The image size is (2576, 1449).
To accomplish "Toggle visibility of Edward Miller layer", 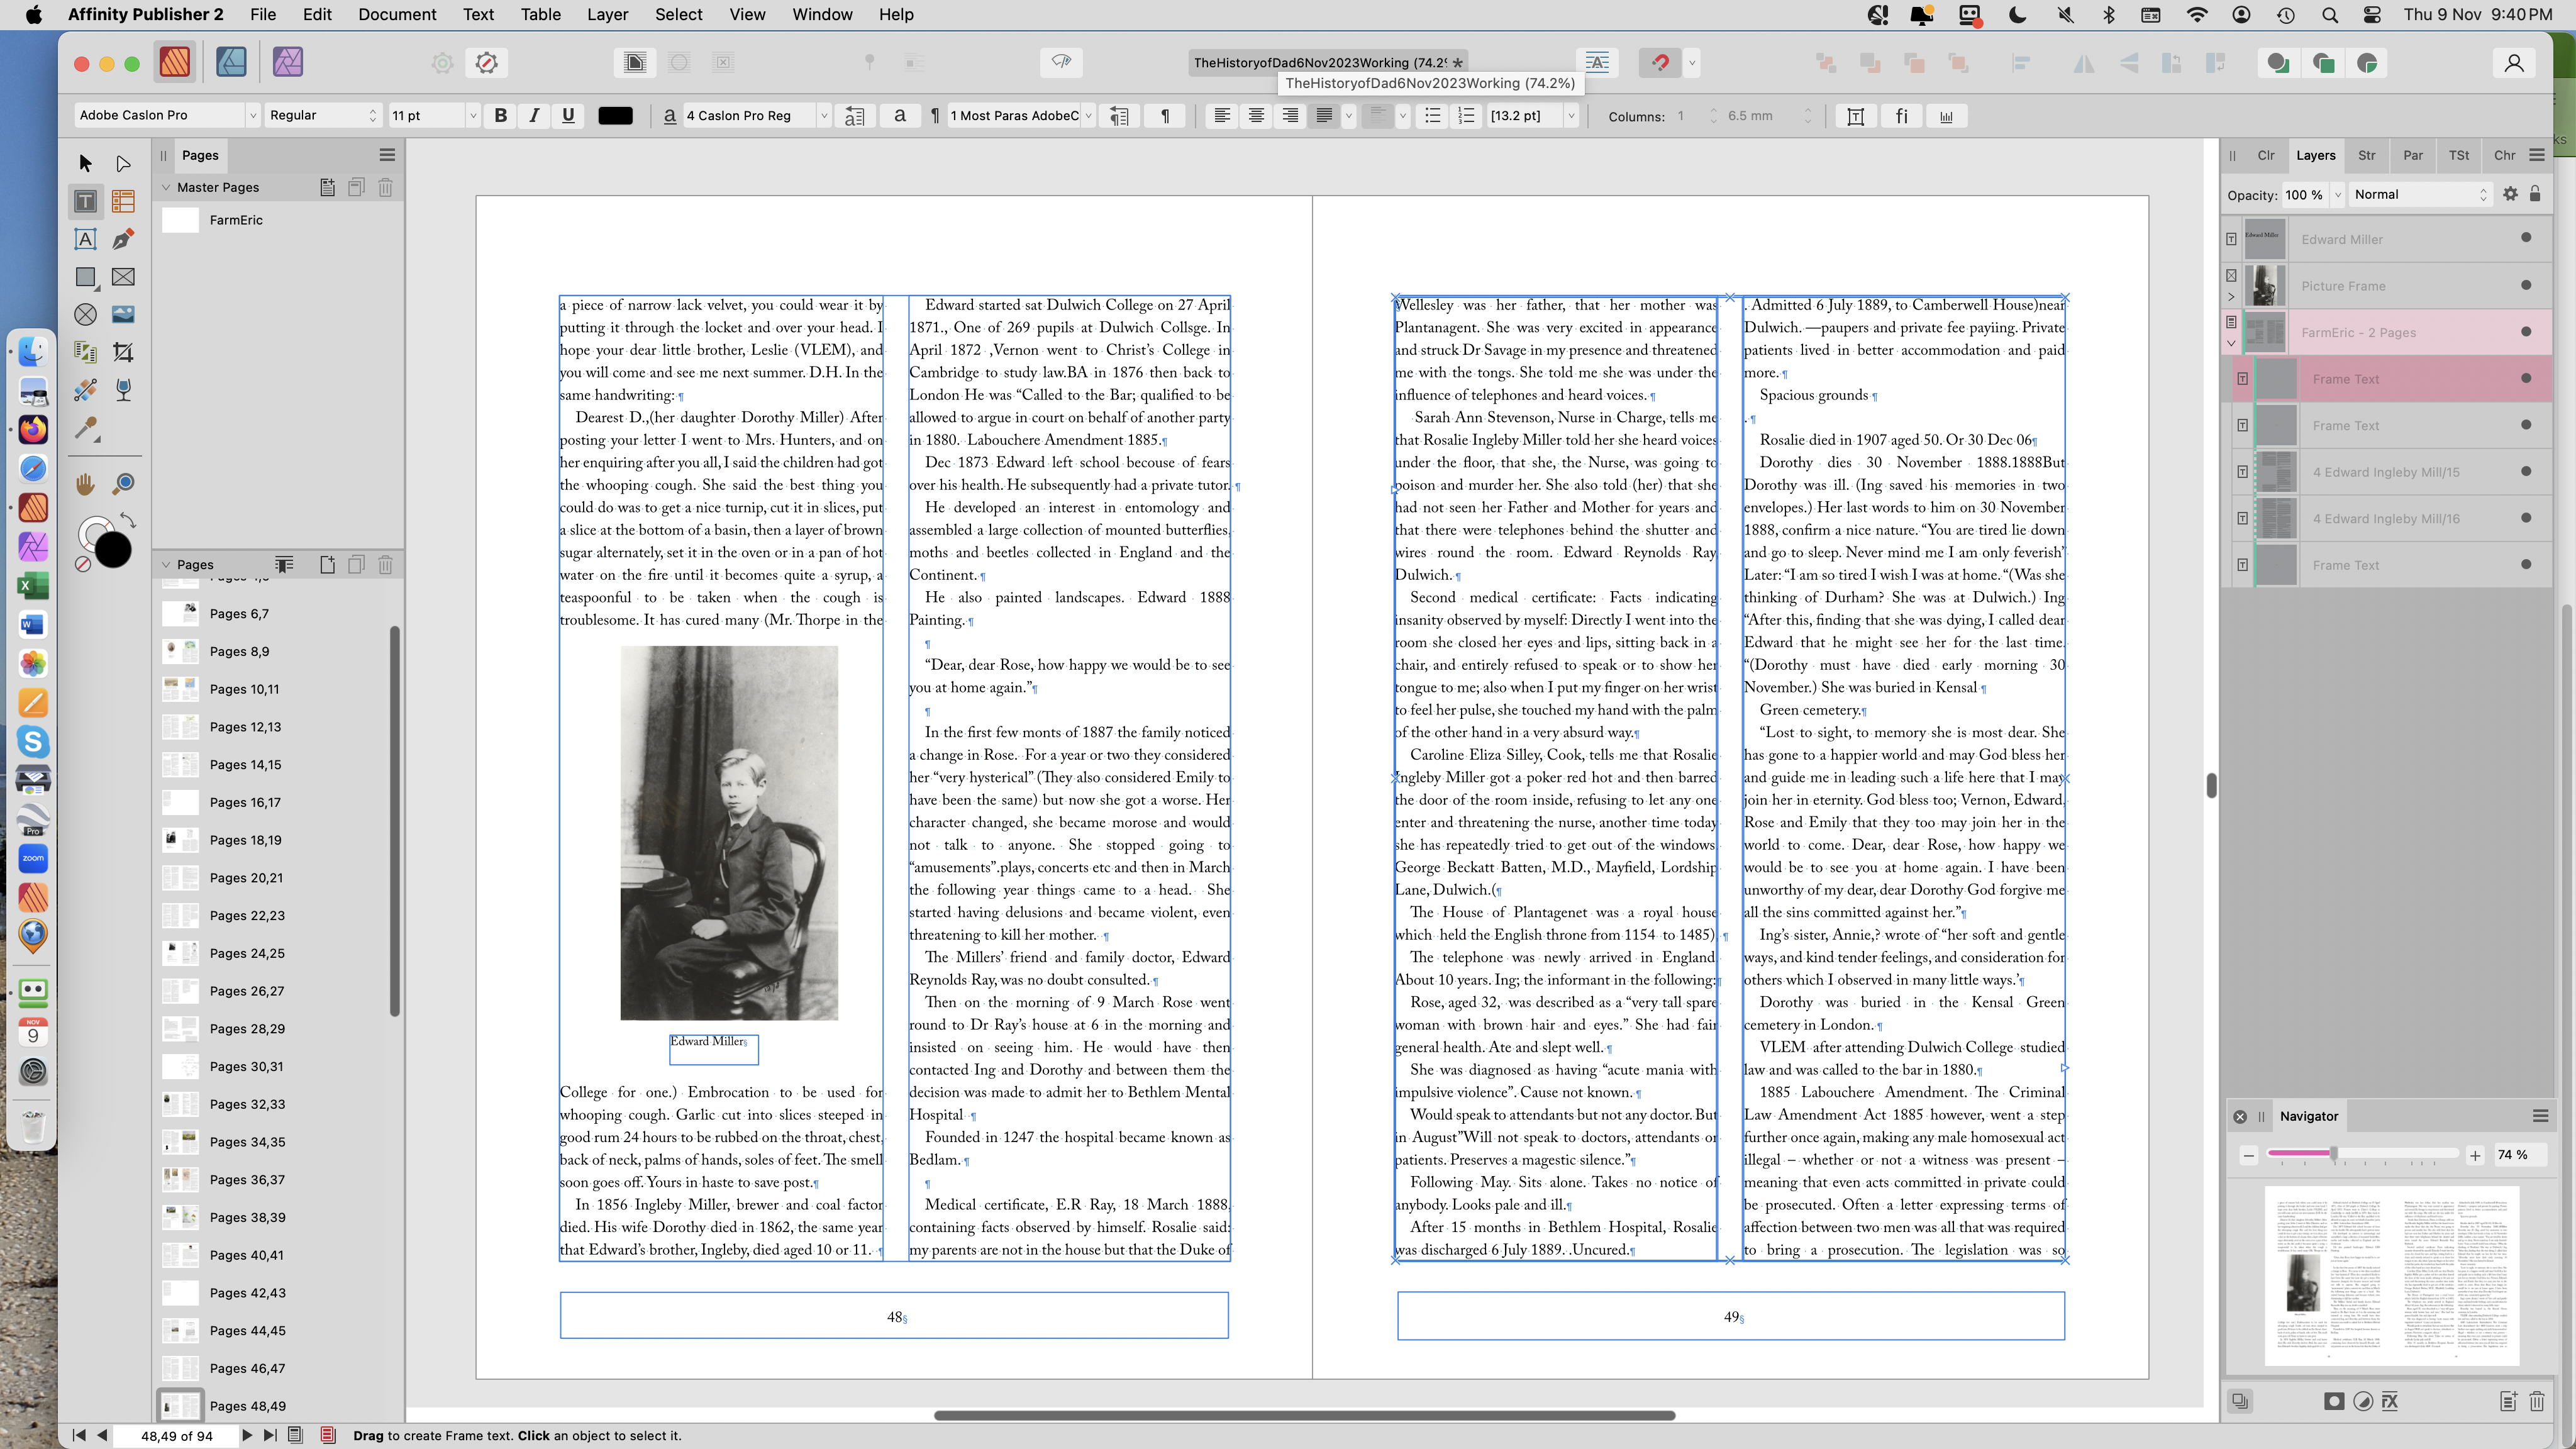I will (2526, 238).
